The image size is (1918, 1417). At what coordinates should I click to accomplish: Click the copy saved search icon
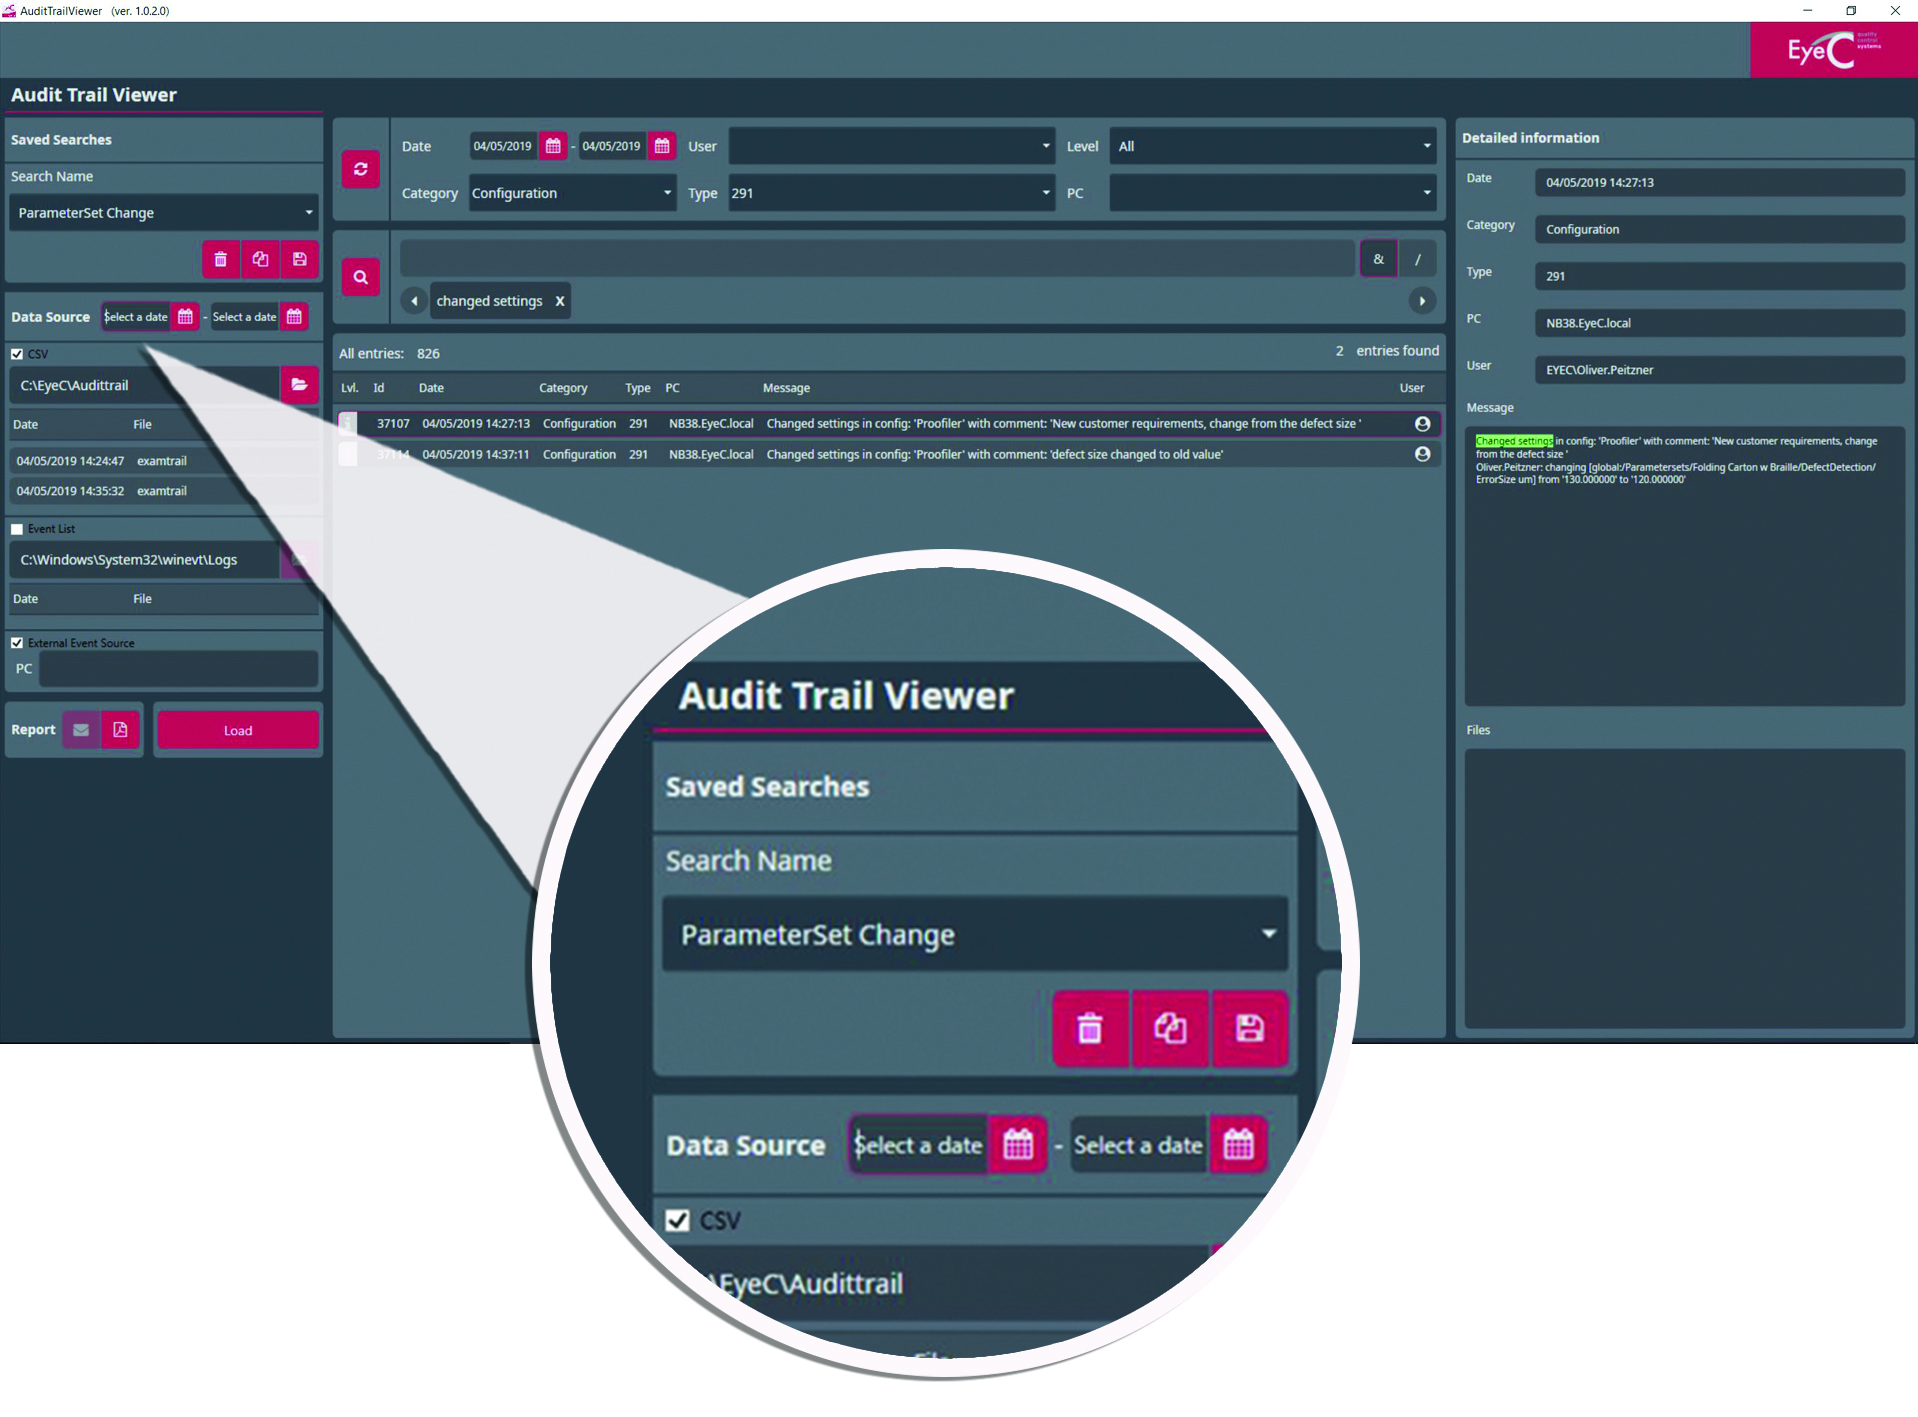(260, 259)
